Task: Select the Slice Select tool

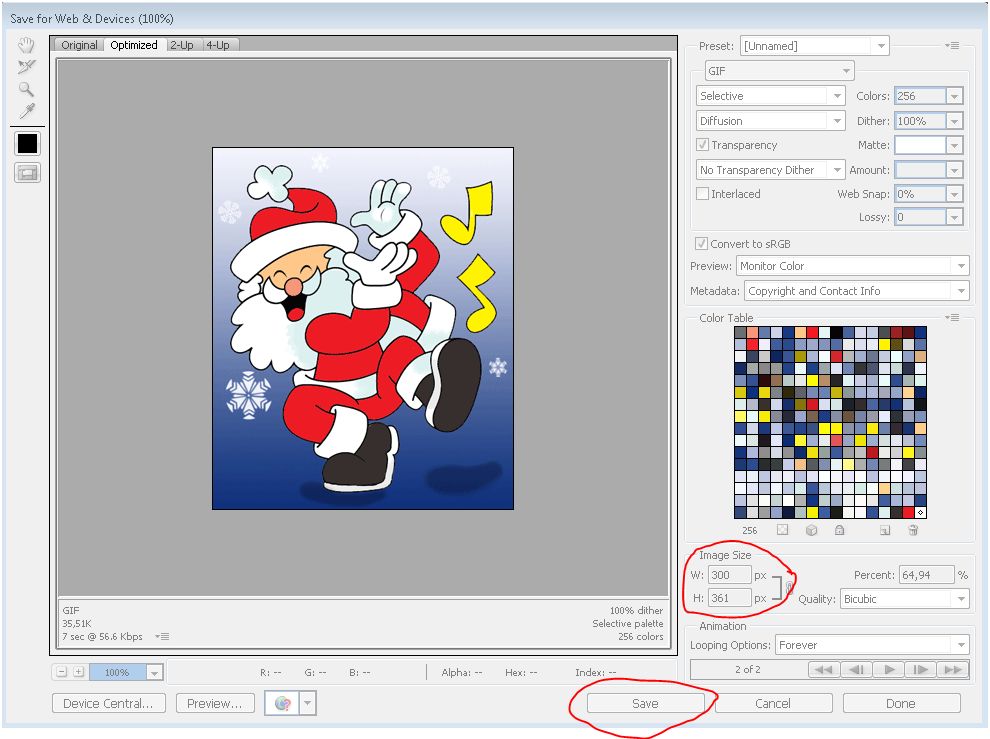Action: (x=27, y=67)
